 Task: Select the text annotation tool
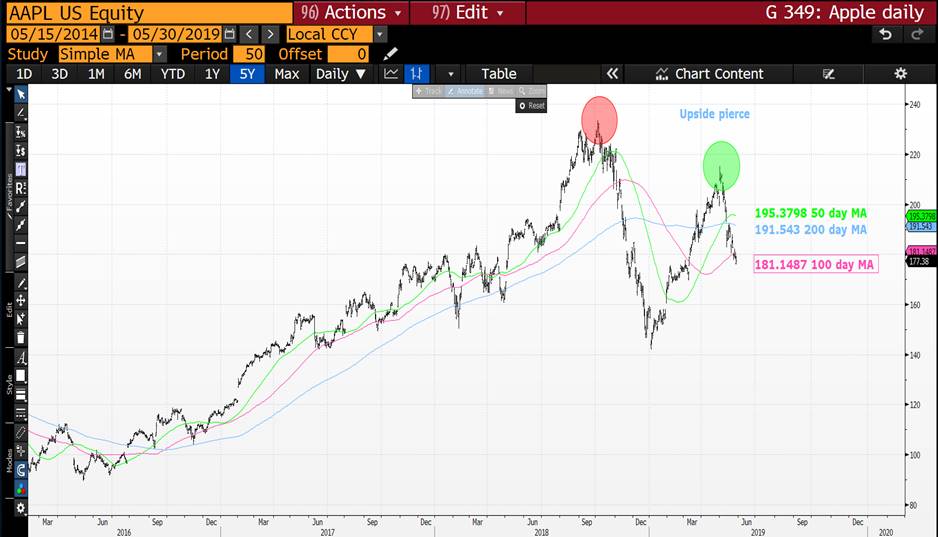[x=20, y=169]
